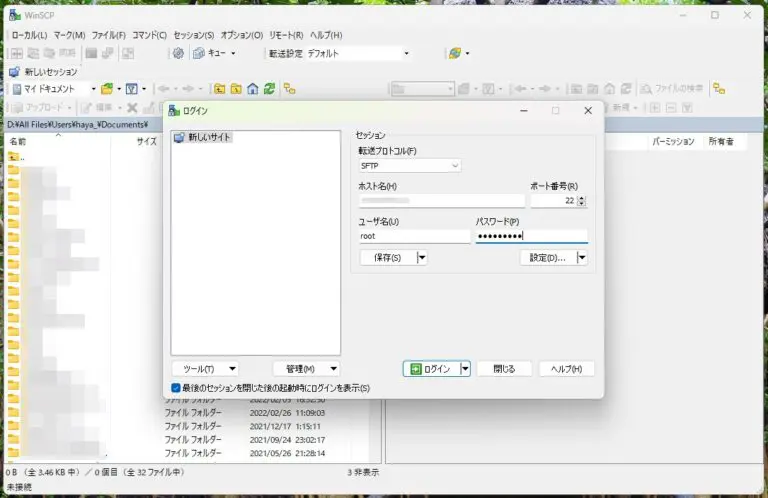
Task: Select 新しいサイト in the site list
Action: click(209, 137)
